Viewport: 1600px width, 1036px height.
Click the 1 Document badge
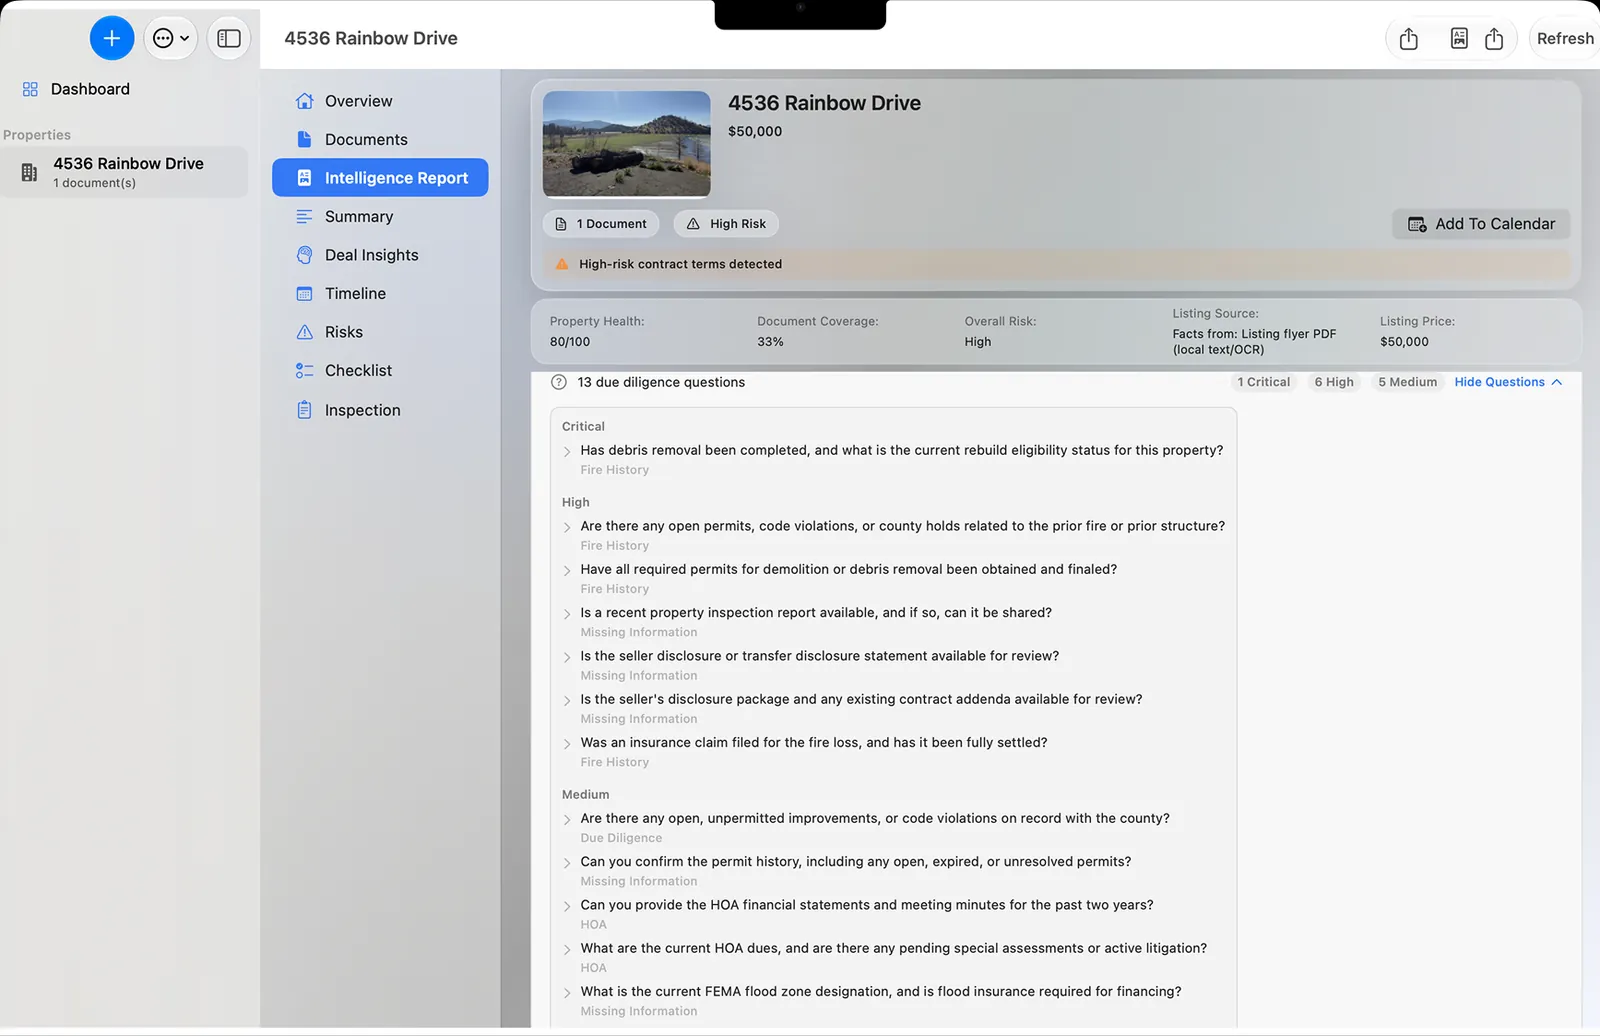click(601, 224)
